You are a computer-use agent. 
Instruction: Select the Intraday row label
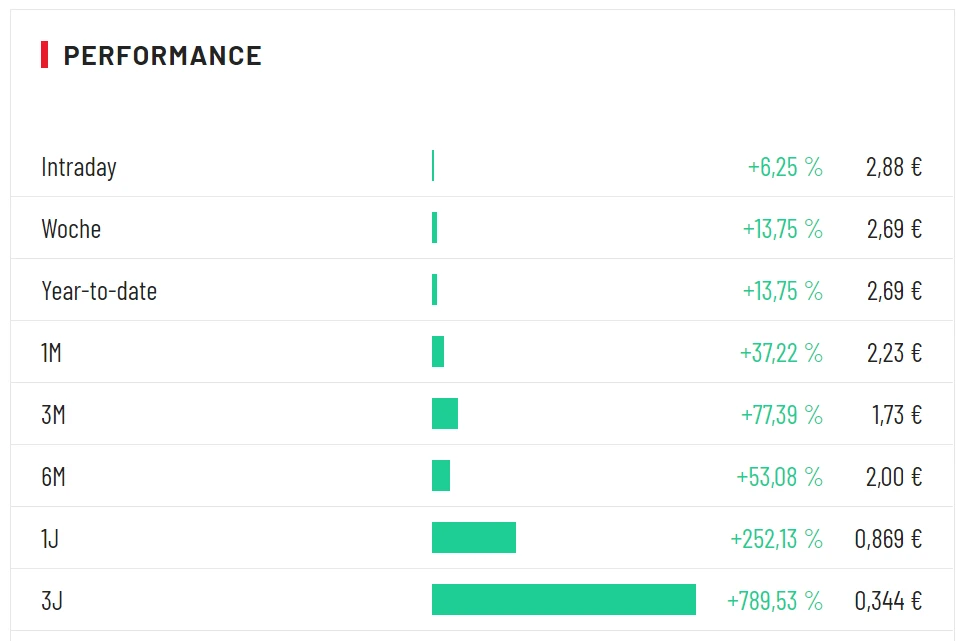point(79,167)
